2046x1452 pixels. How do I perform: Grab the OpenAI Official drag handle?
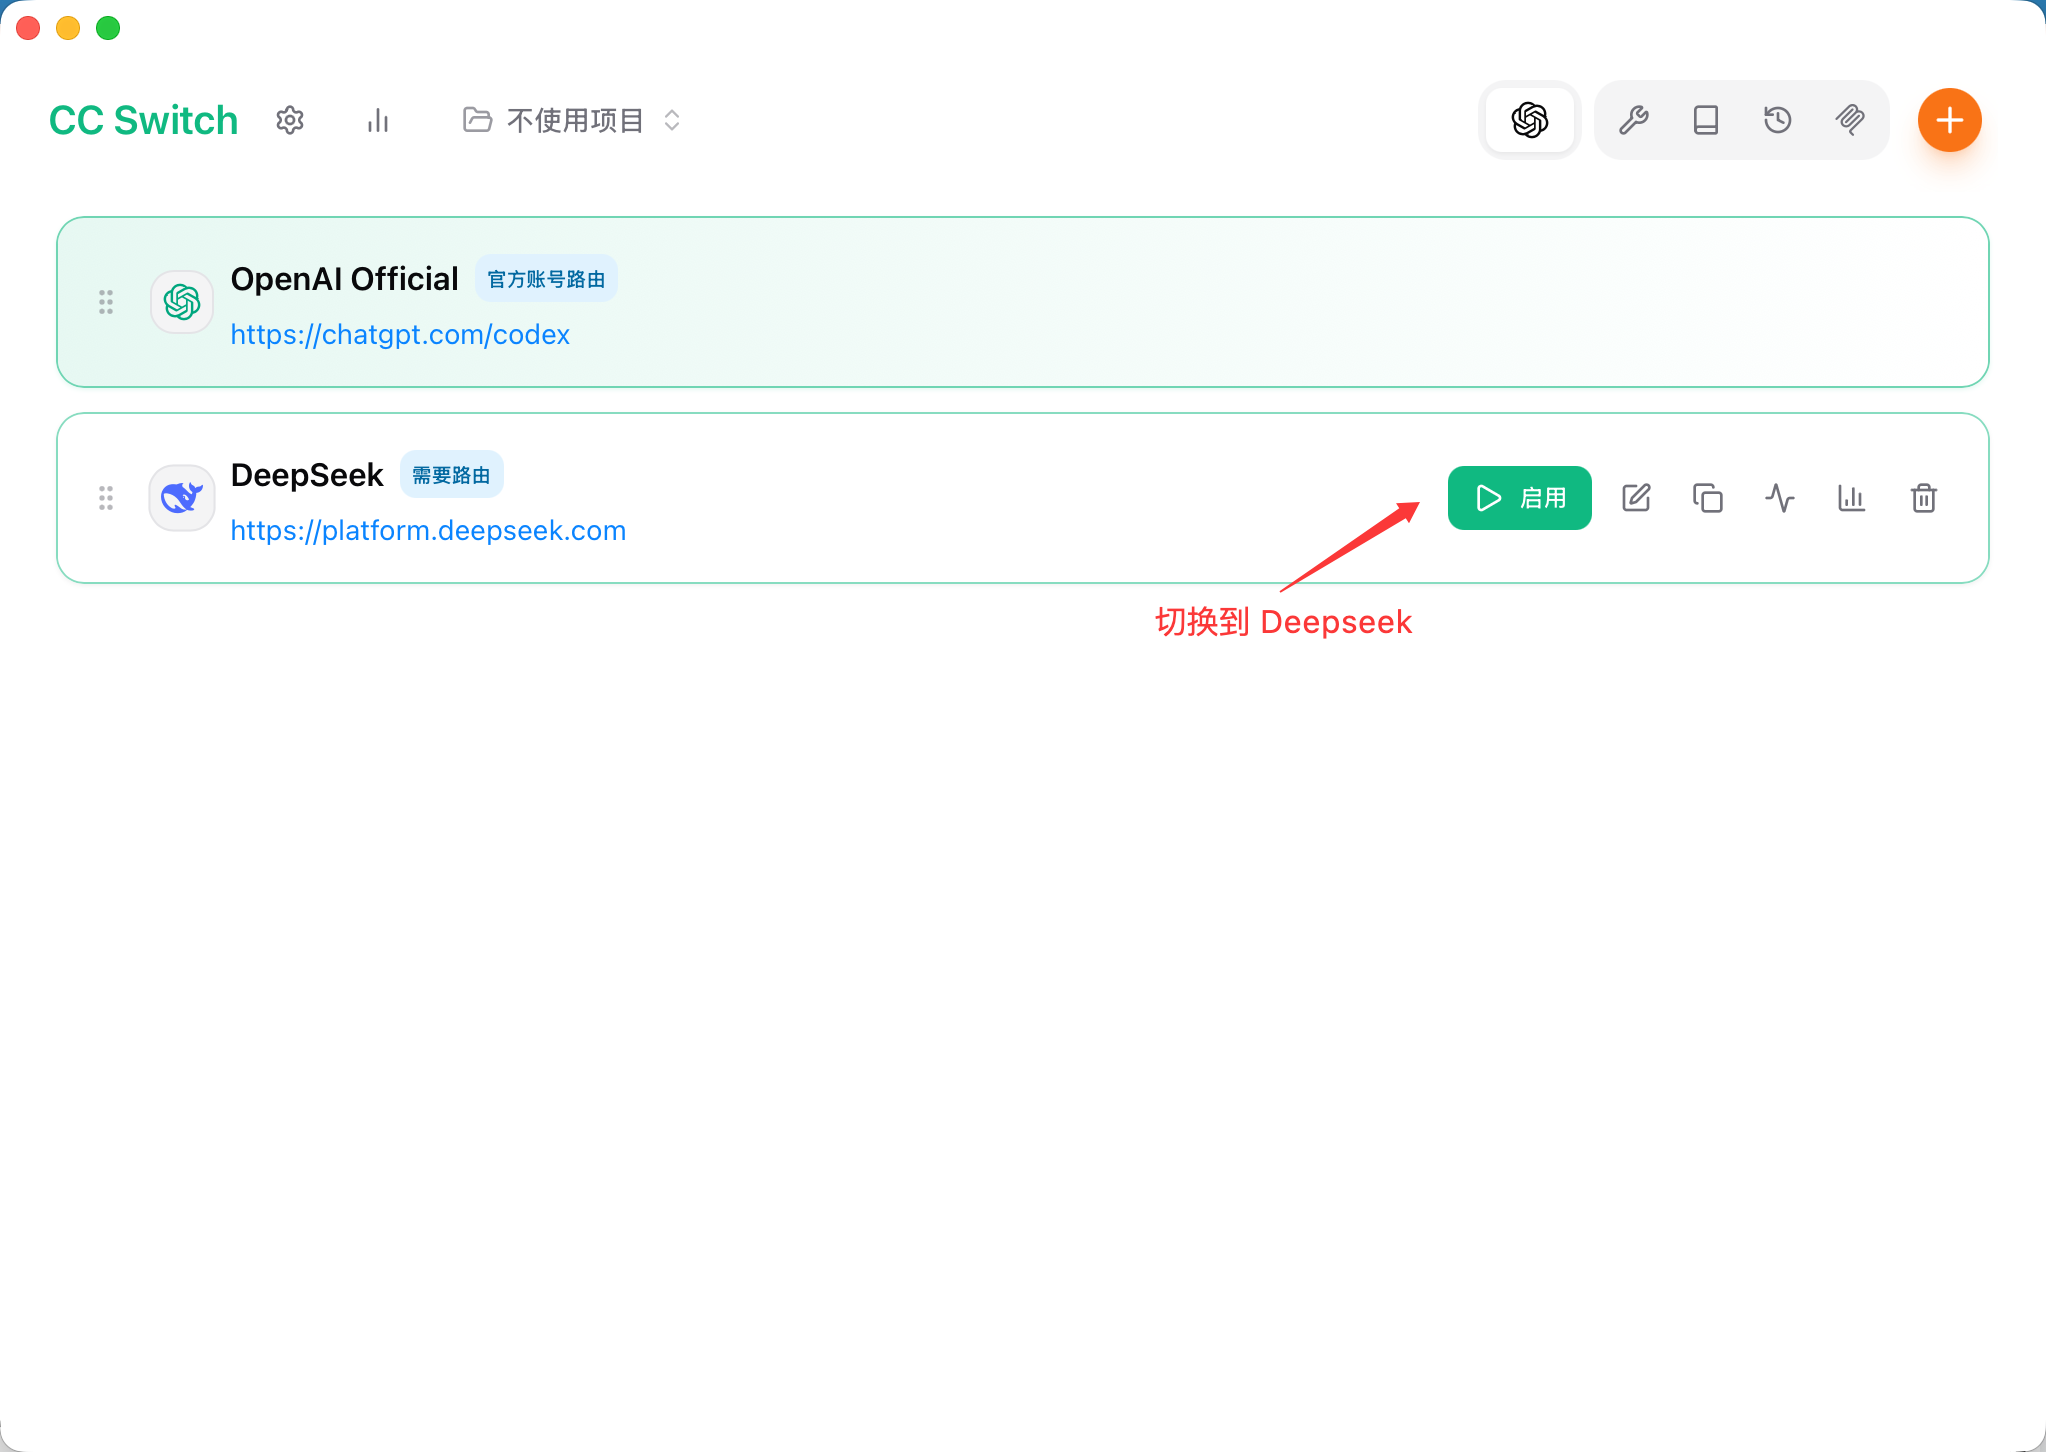click(x=106, y=302)
